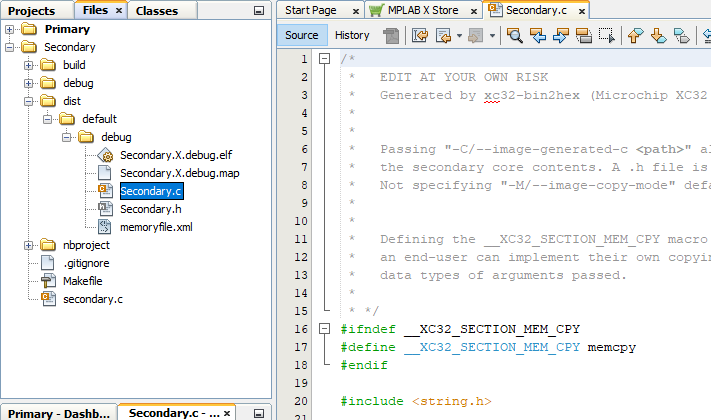The image size is (711, 420).
Task: Switch to the Projects tab
Action: (x=32, y=10)
